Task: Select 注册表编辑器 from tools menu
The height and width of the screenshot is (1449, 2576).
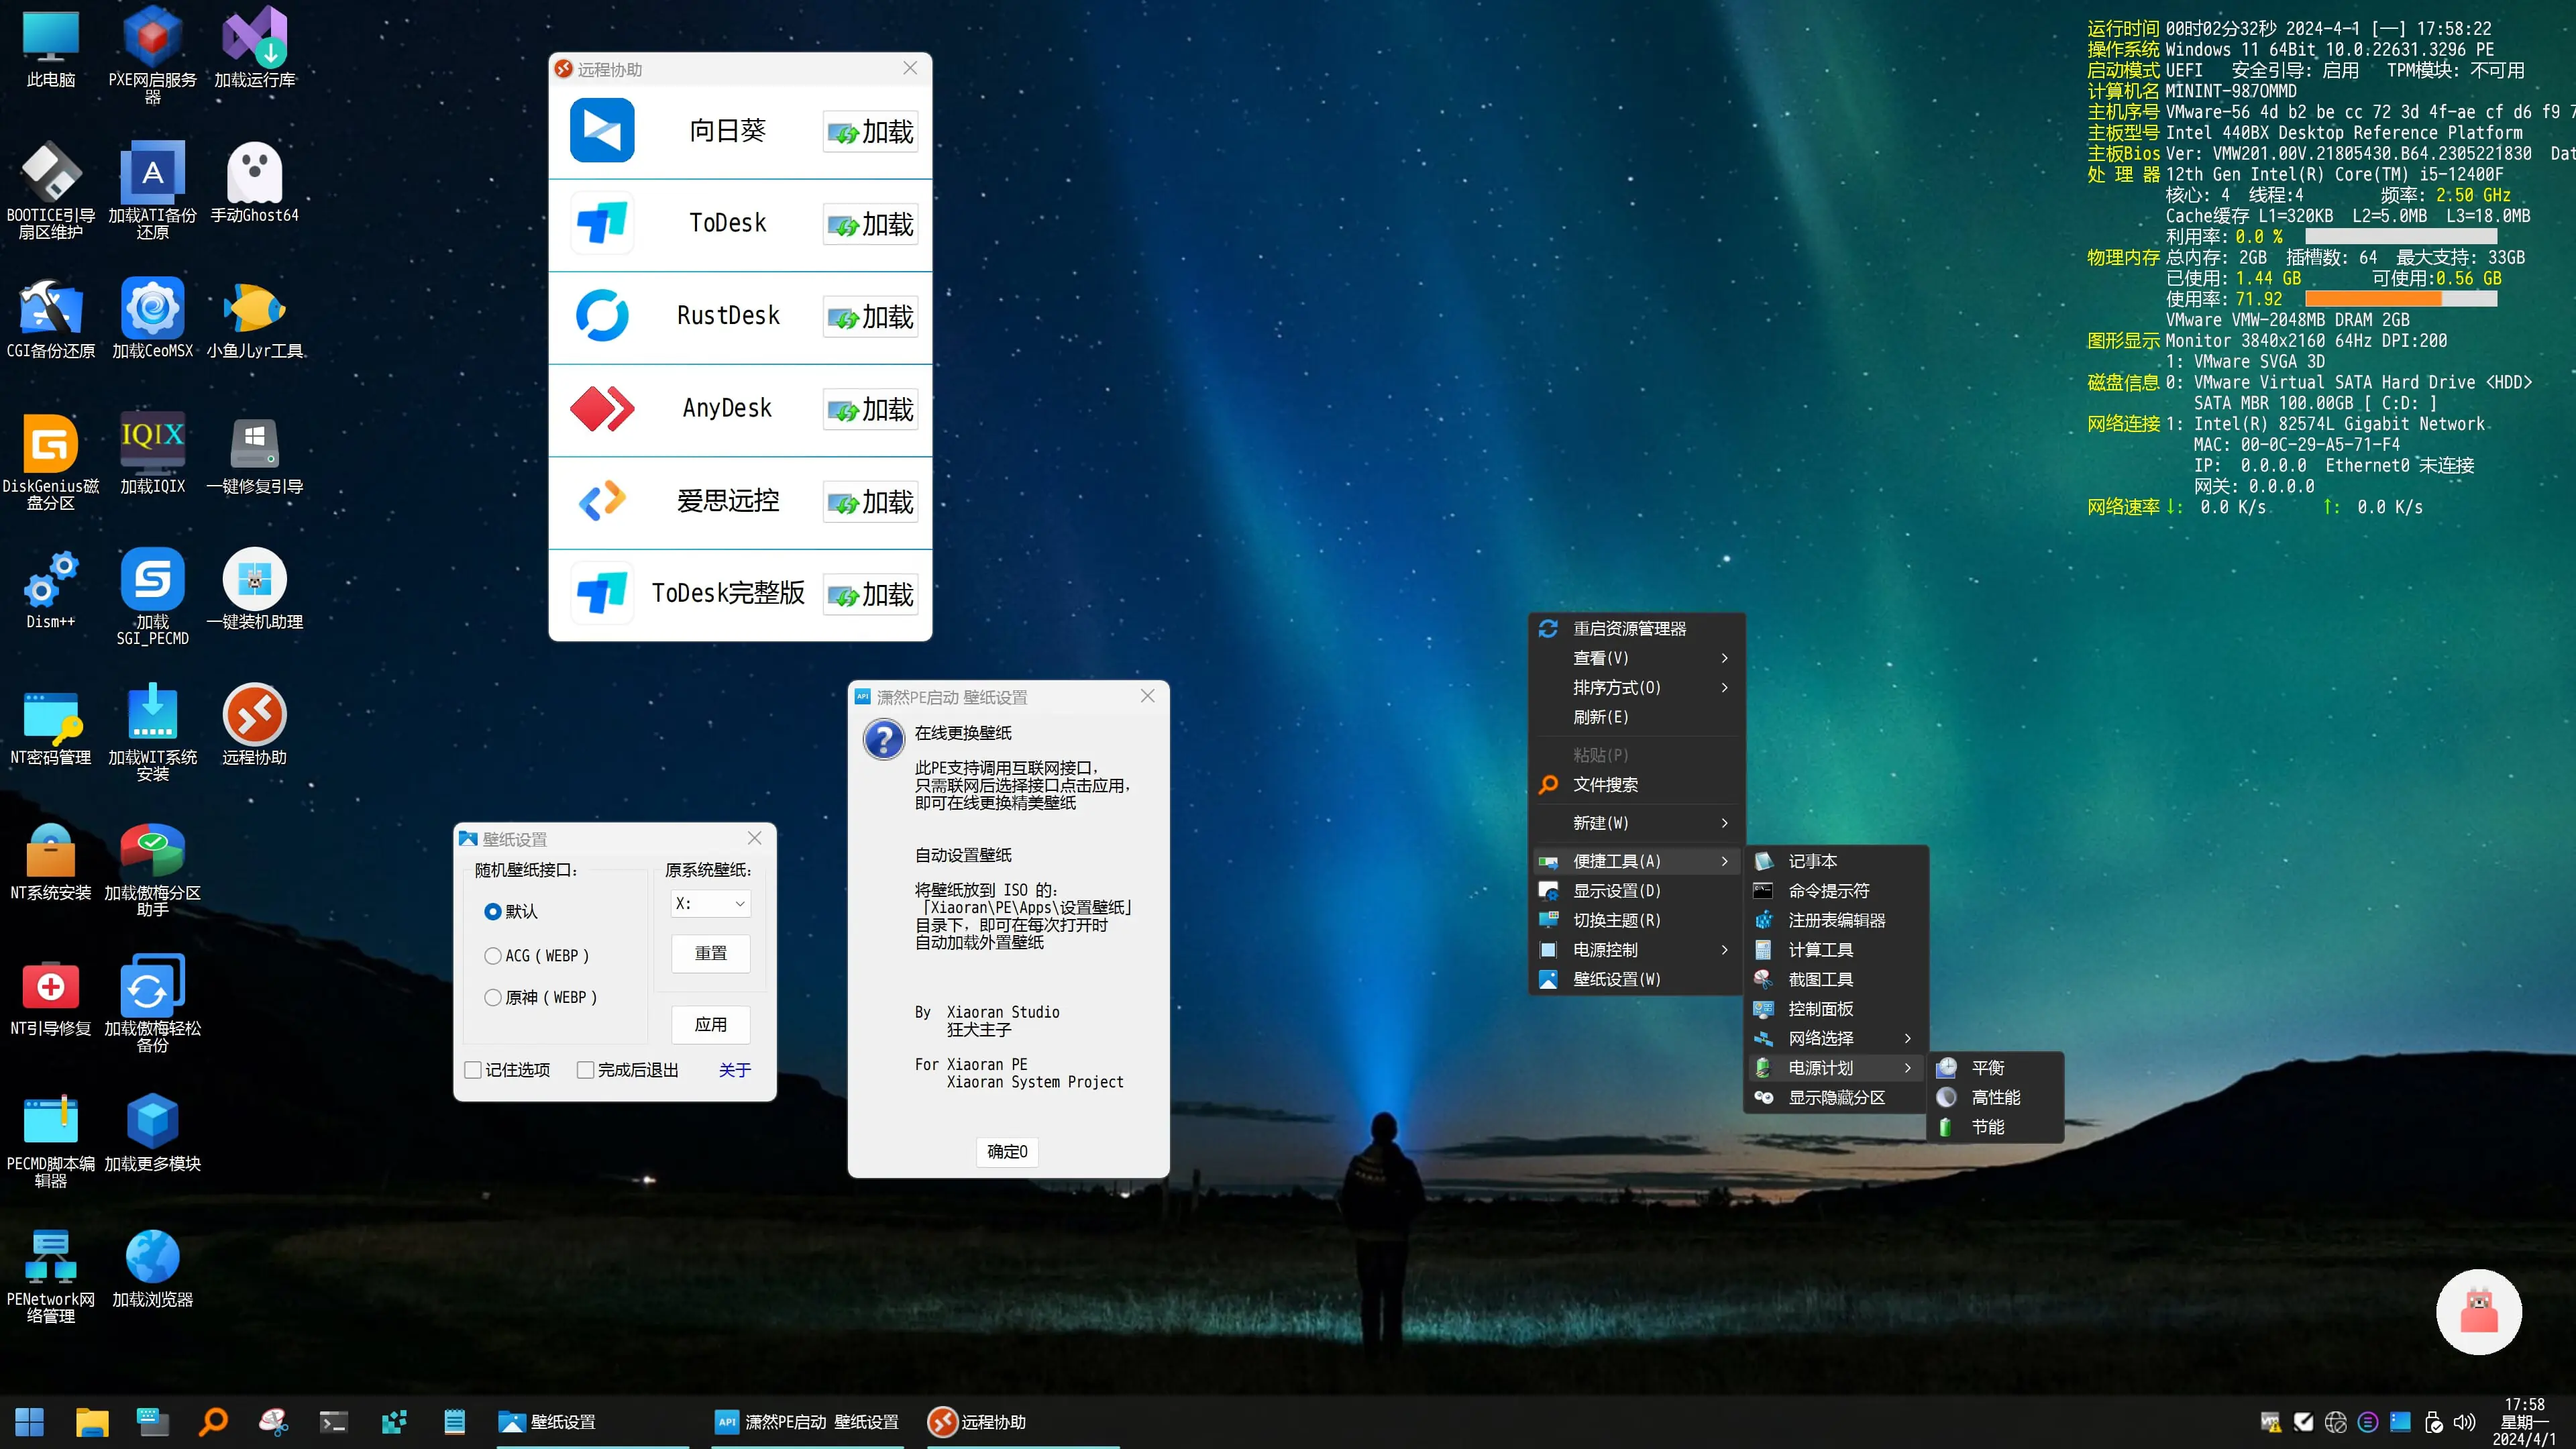Action: click(x=1836, y=921)
